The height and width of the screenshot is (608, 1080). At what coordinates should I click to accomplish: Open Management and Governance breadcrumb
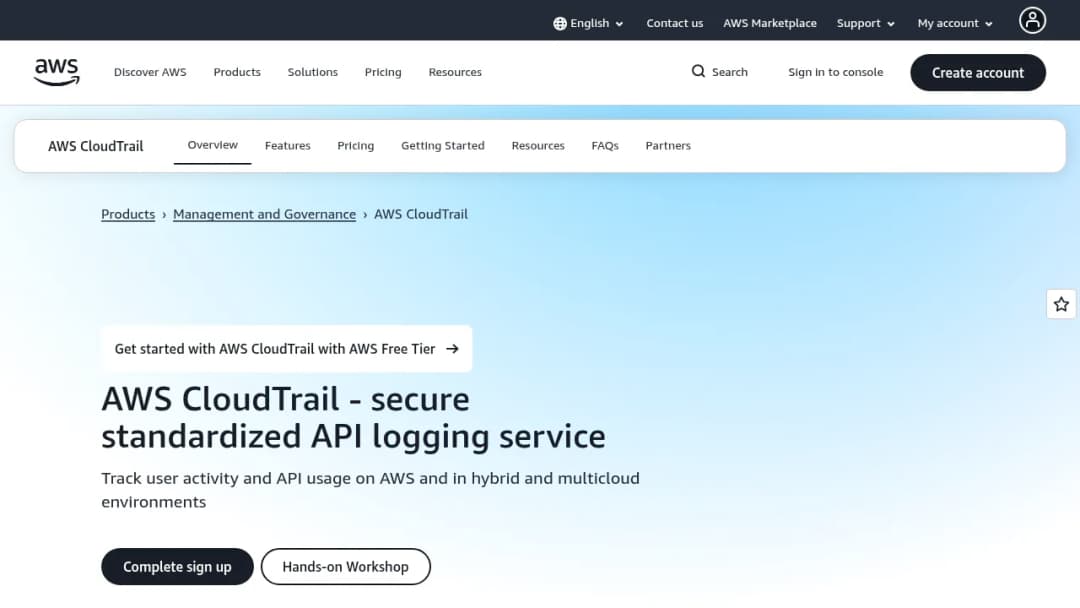[x=264, y=214]
